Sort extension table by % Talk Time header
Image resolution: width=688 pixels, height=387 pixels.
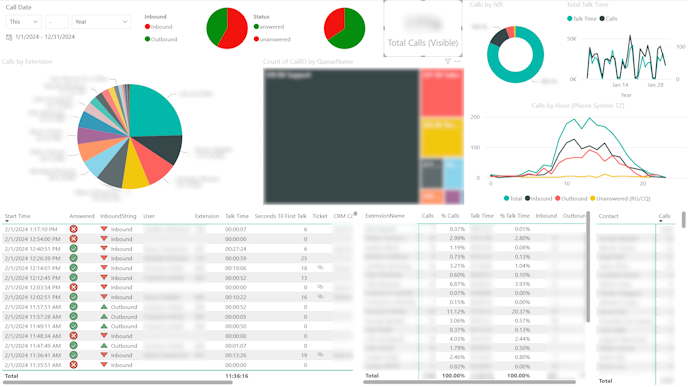point(515,215)
